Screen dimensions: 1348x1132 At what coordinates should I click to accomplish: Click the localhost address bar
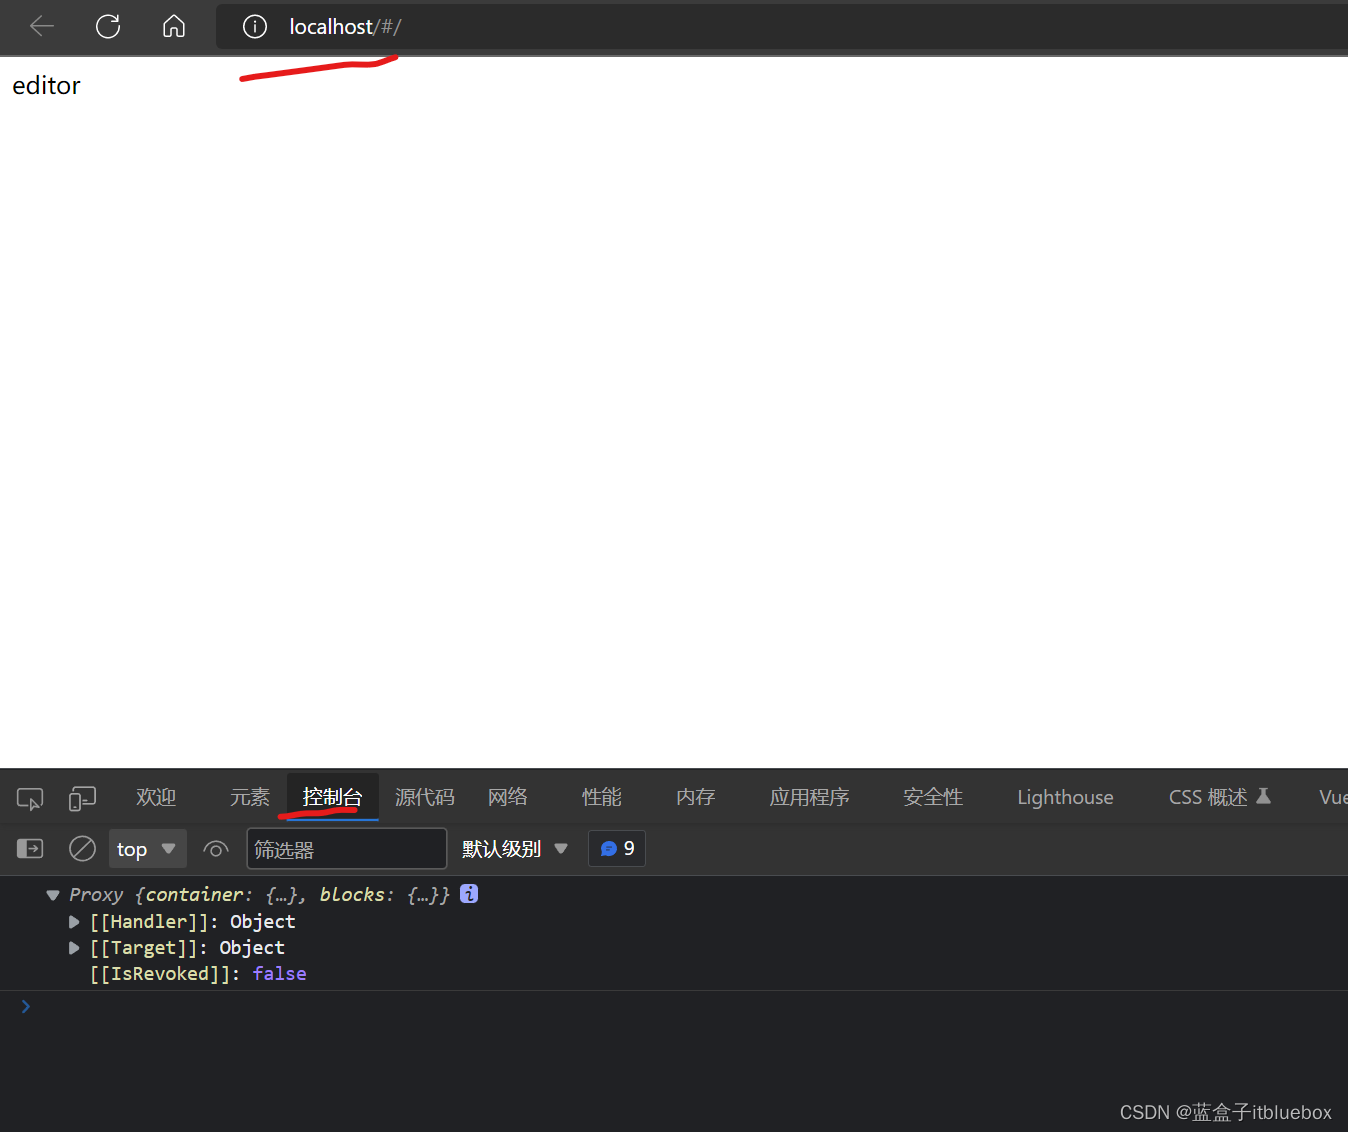780,27
